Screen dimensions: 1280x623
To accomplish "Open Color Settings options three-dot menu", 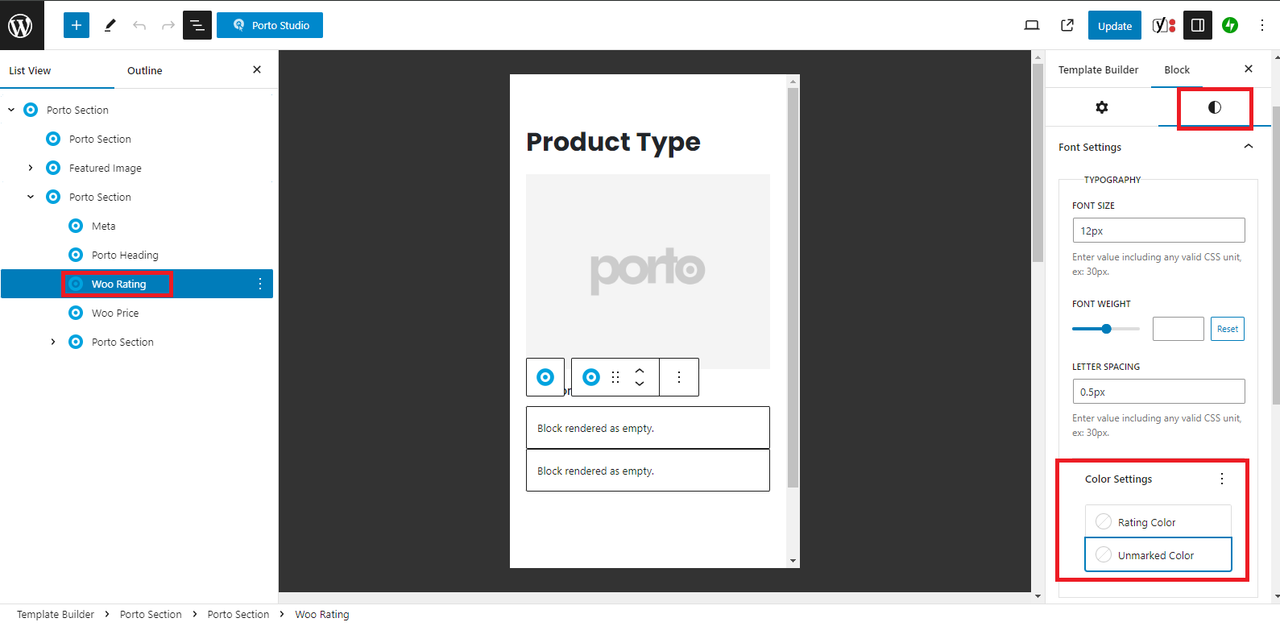I will tap(1221, 479).
